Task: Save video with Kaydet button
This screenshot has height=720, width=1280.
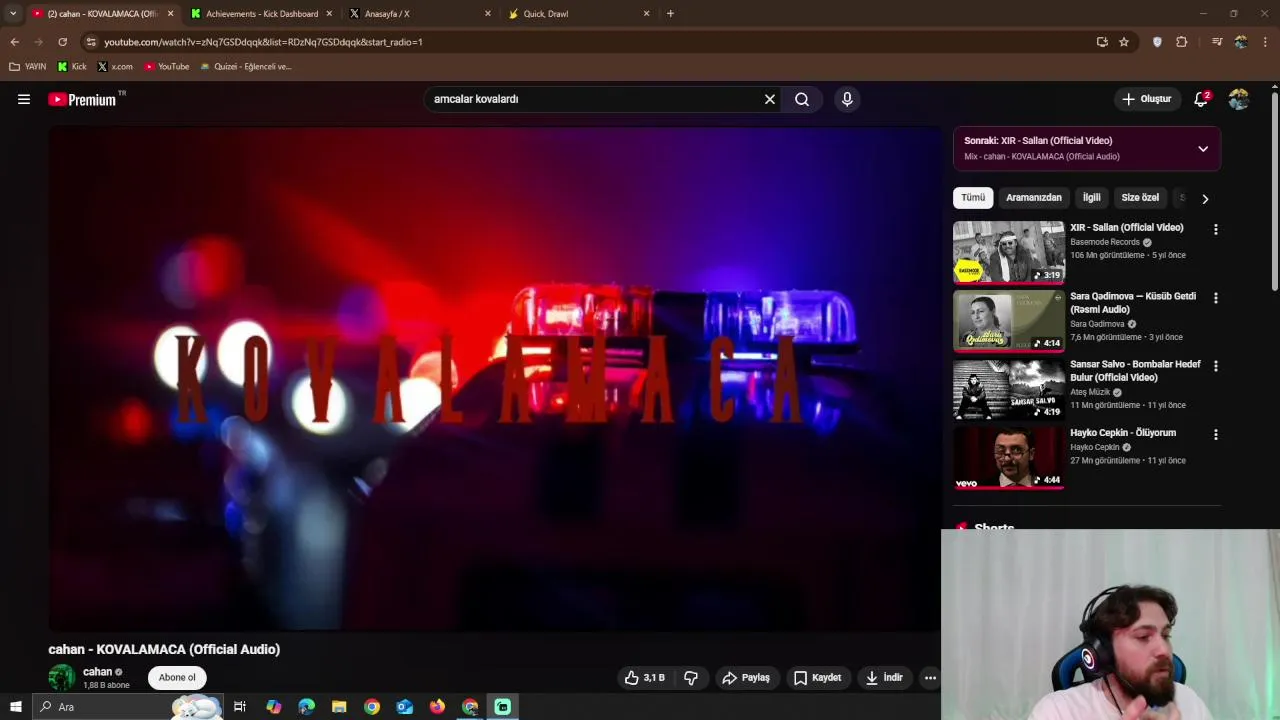Action: click(x=817, y=678)
